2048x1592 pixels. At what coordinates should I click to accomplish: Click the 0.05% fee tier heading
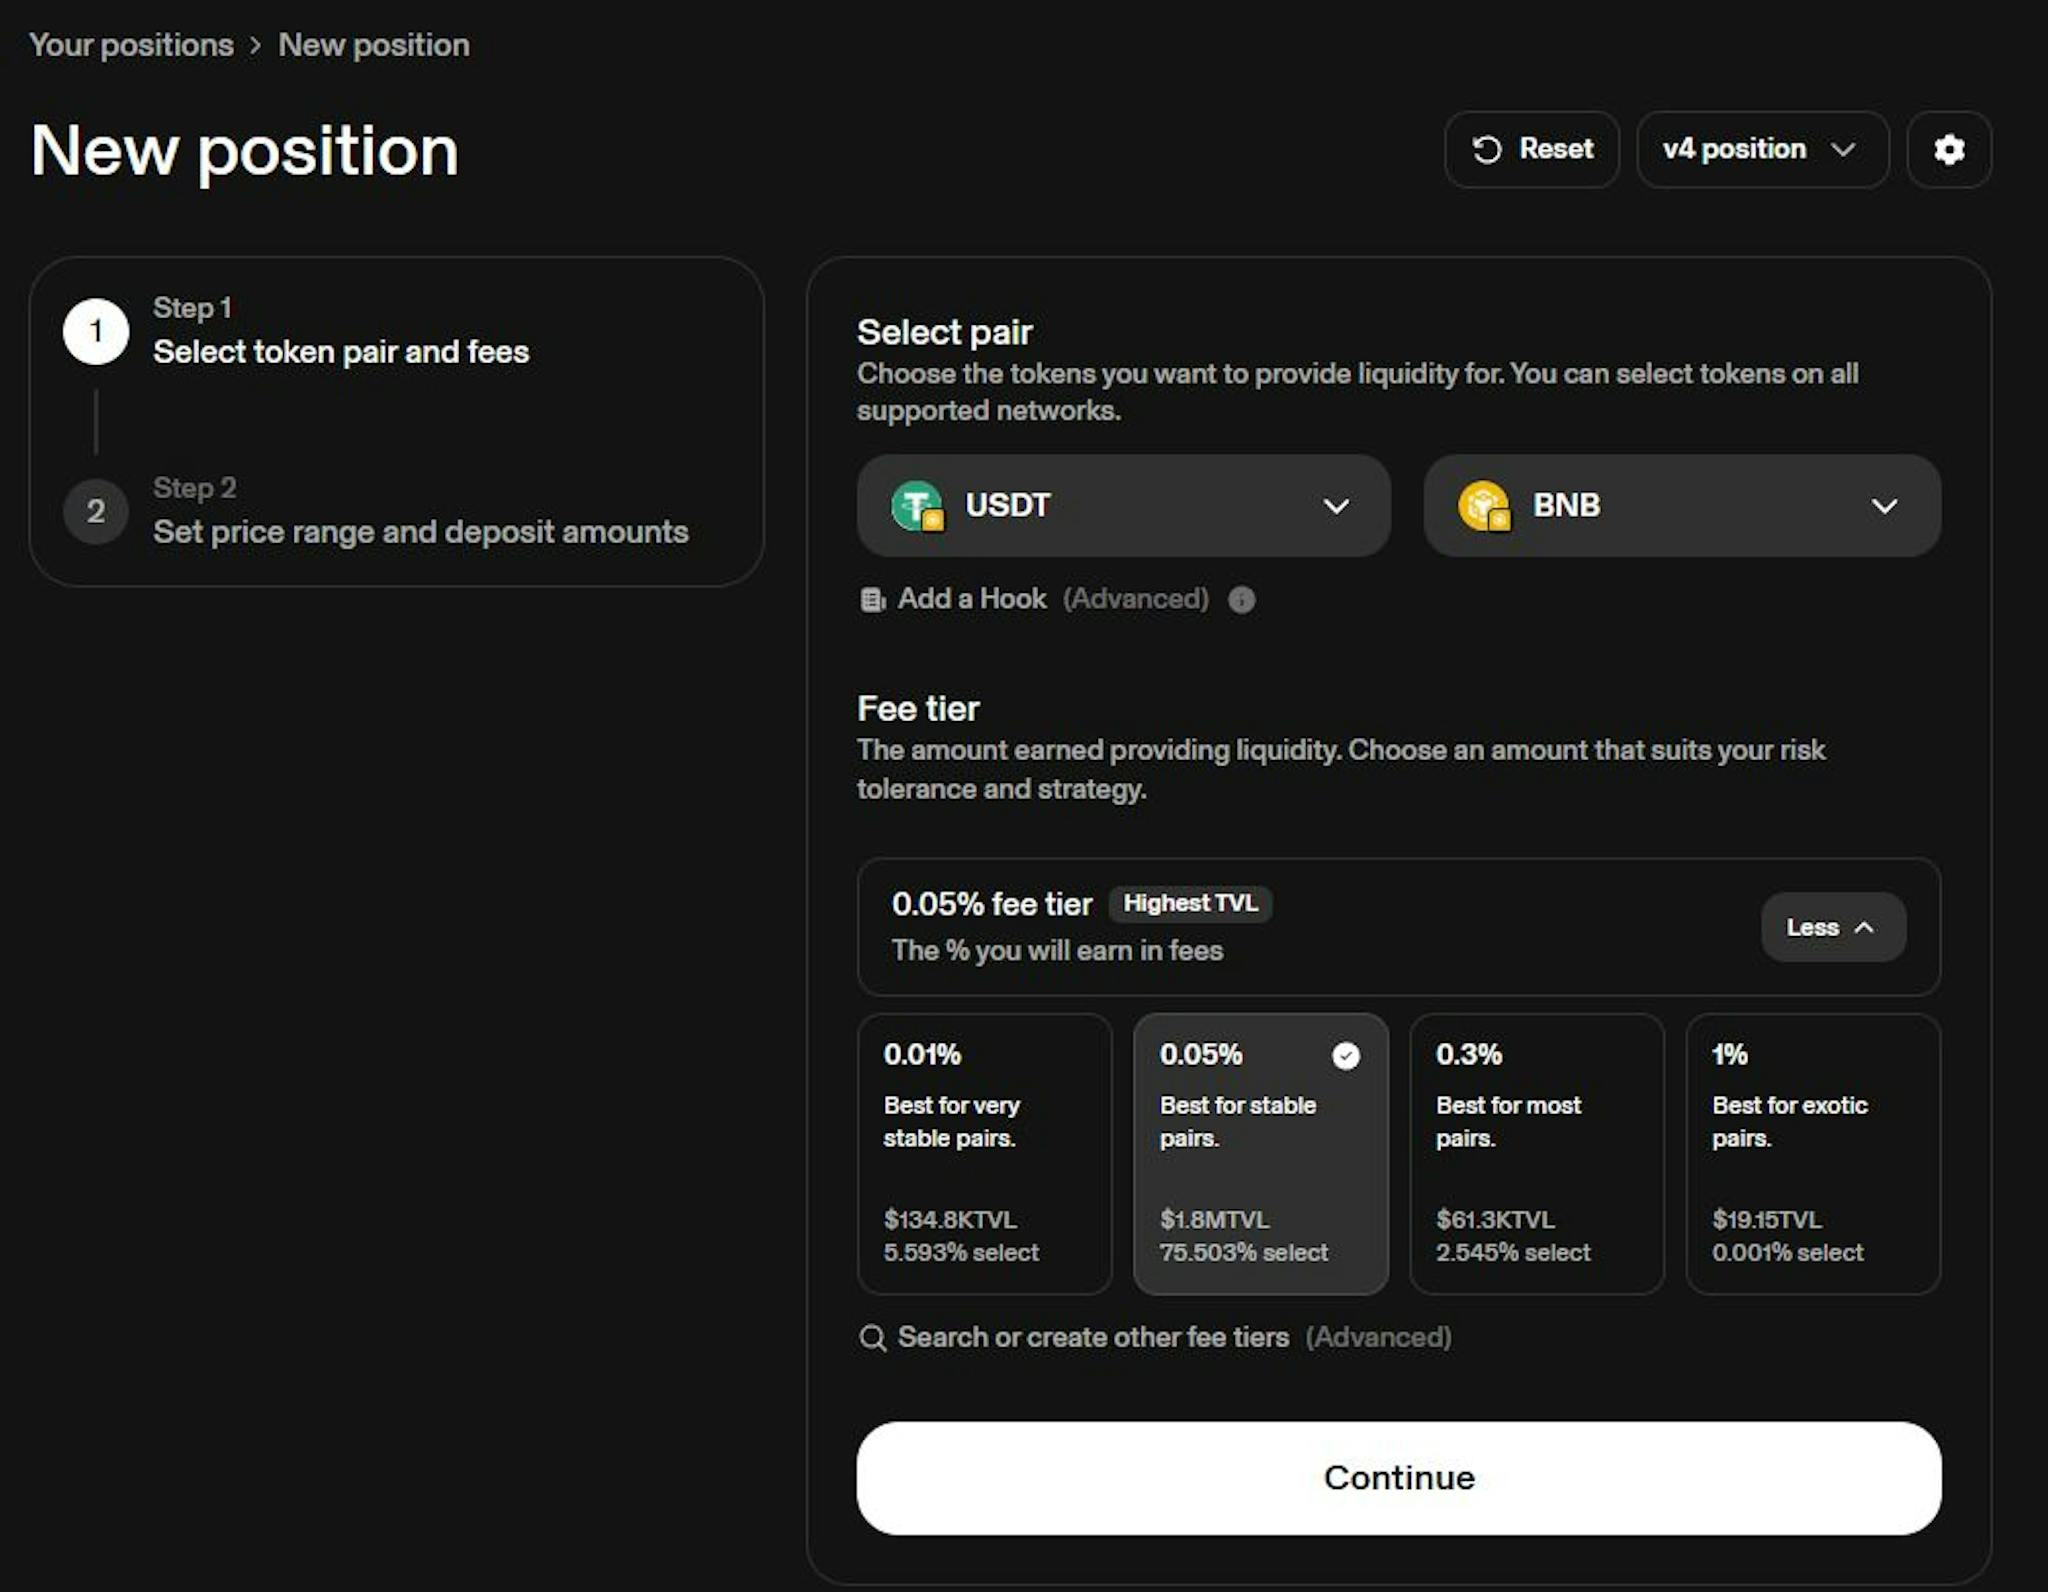tap(992, 904)
